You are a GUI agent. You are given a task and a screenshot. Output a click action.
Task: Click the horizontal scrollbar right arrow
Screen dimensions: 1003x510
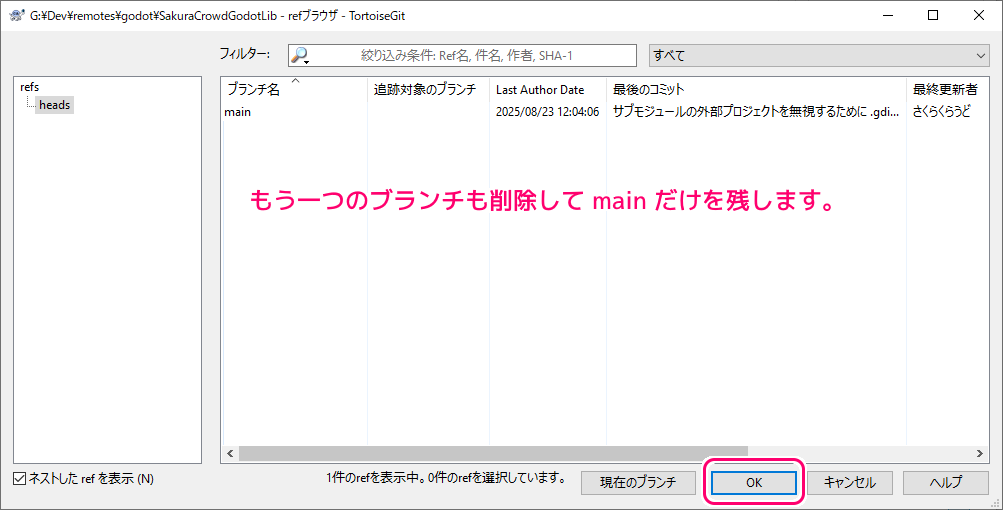pyautogui.click(x=979, y=453)
